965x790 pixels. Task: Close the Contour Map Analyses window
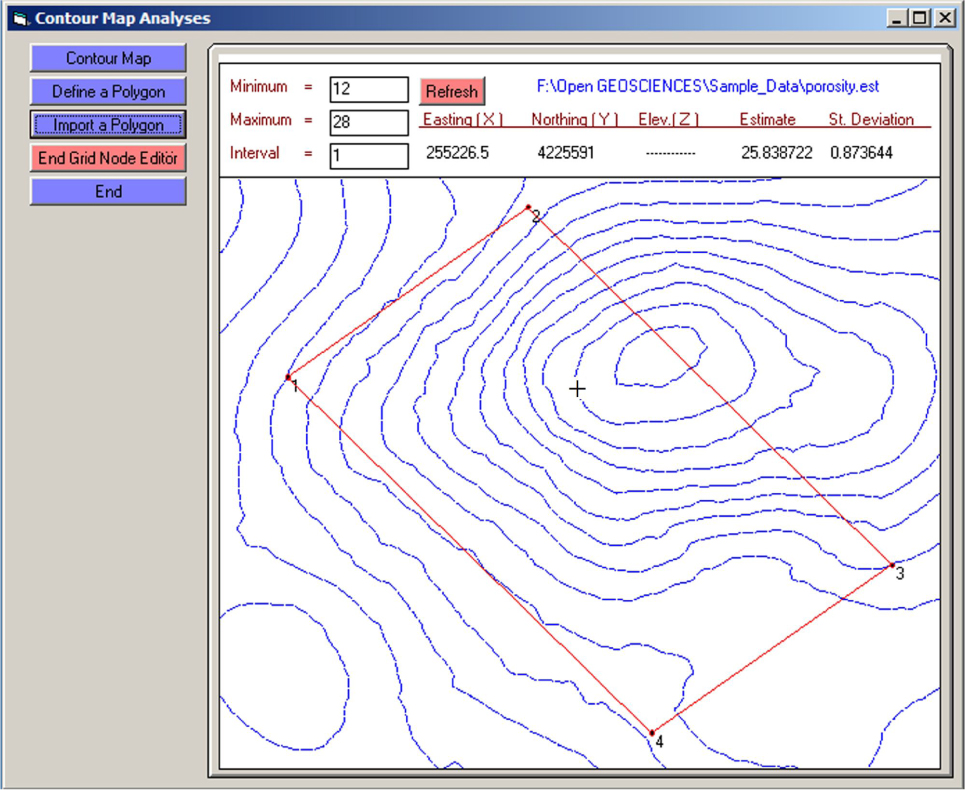click(x=942, y=17)
